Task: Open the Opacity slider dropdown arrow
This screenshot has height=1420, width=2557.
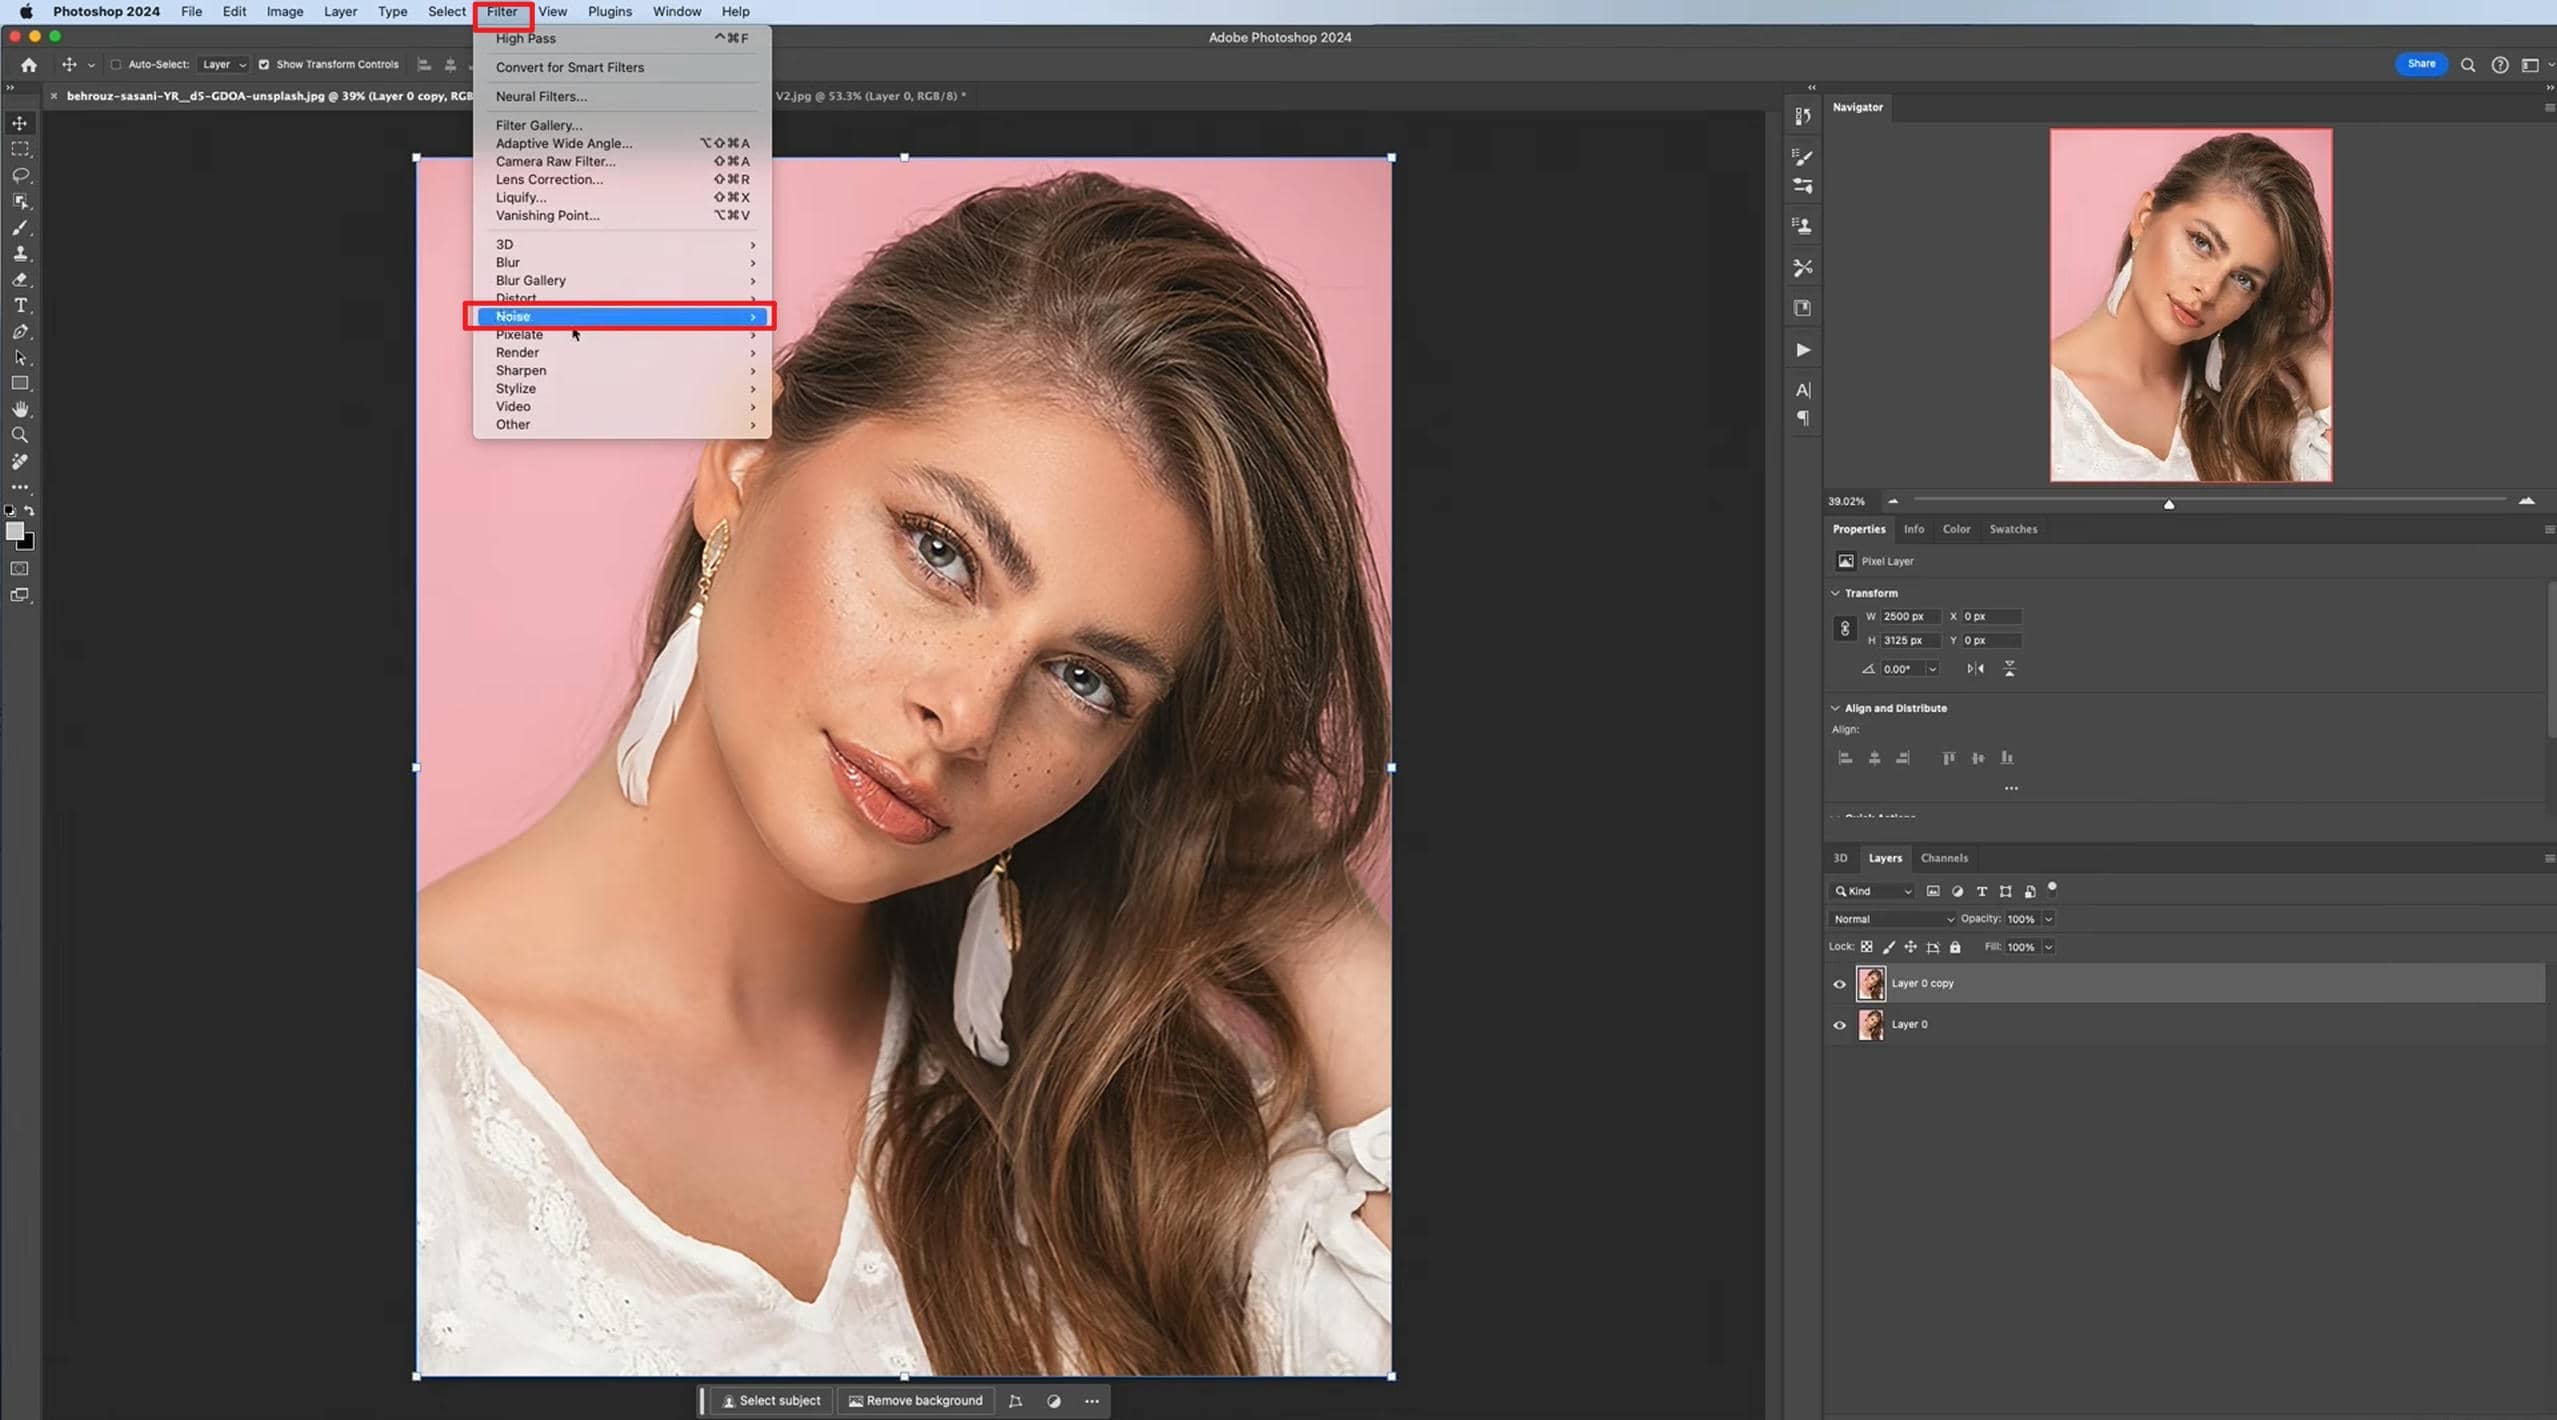Action: [x=2048, y=919]
